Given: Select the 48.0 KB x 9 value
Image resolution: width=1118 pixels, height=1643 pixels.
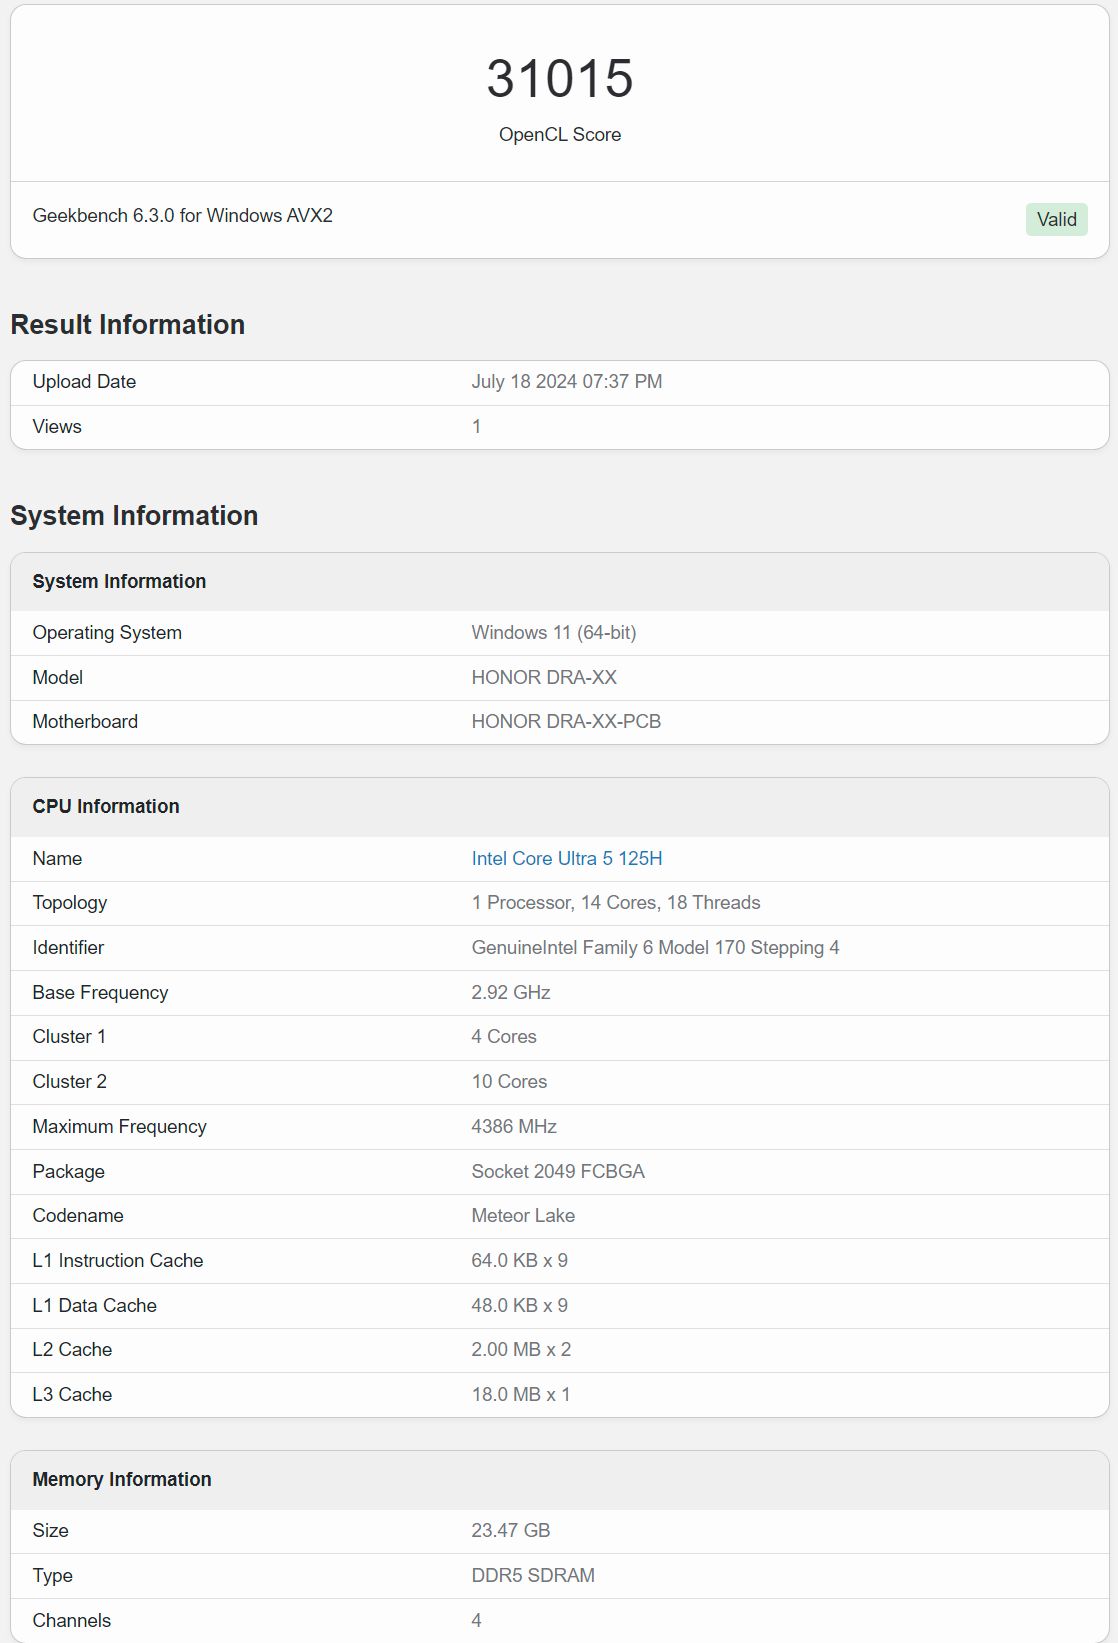Looking at the screenshot, I should pos(519,1305).
